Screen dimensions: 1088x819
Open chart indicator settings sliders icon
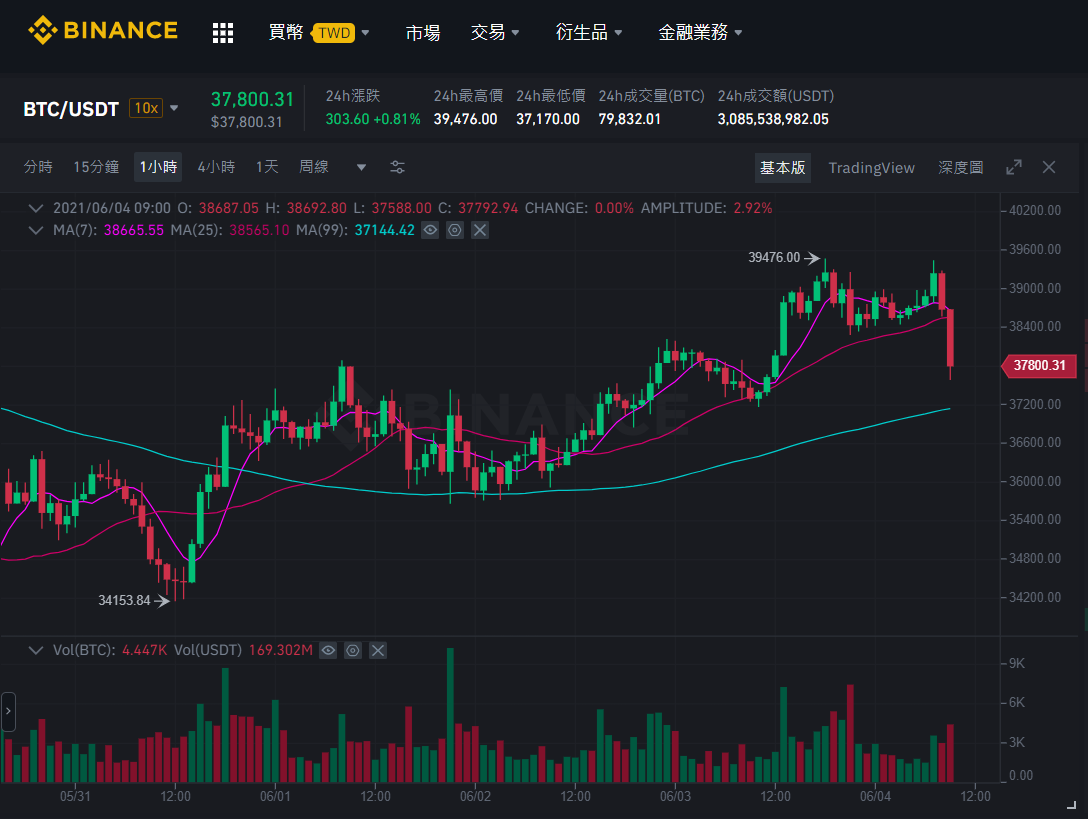(398, 167)
